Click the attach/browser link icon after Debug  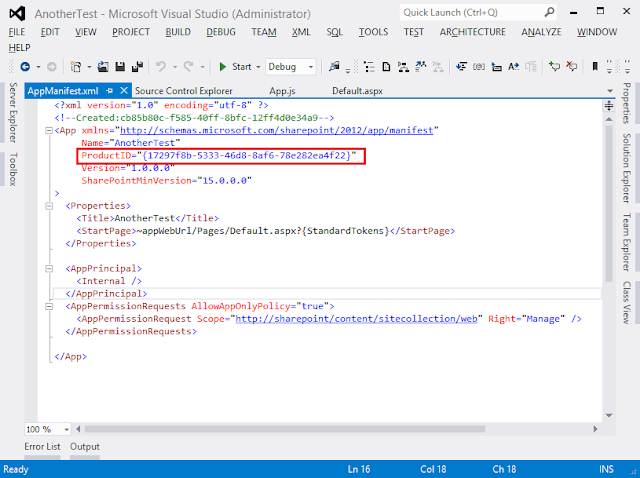point(334,67)
